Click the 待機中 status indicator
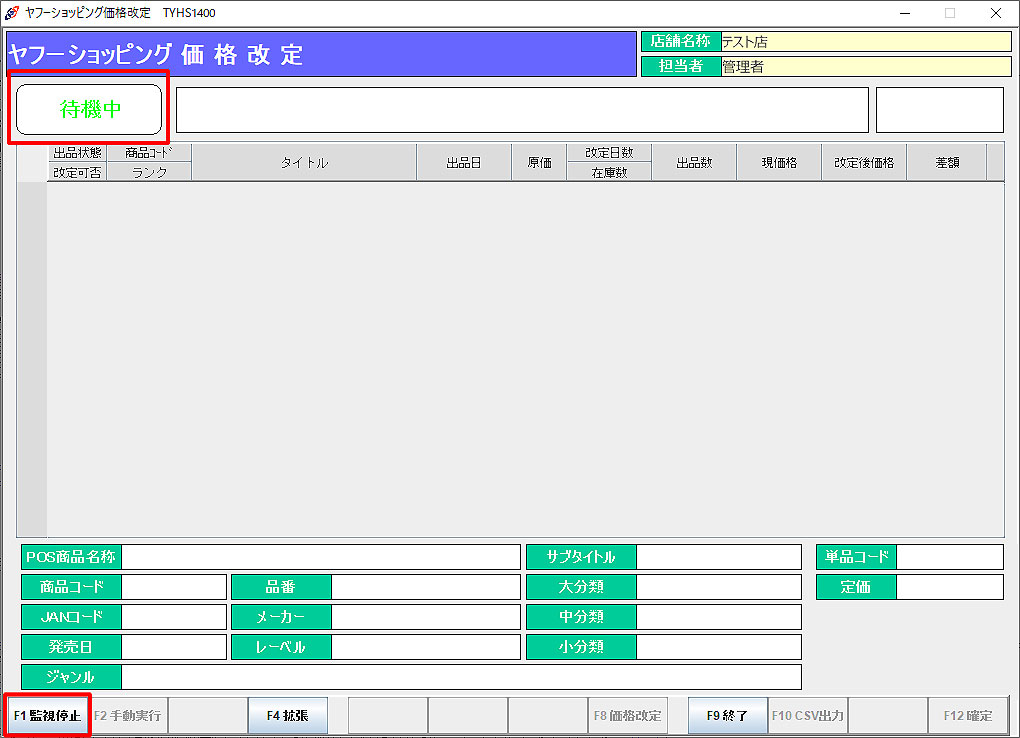Viewport: 1020px width, 738px height. pos(89,109)
